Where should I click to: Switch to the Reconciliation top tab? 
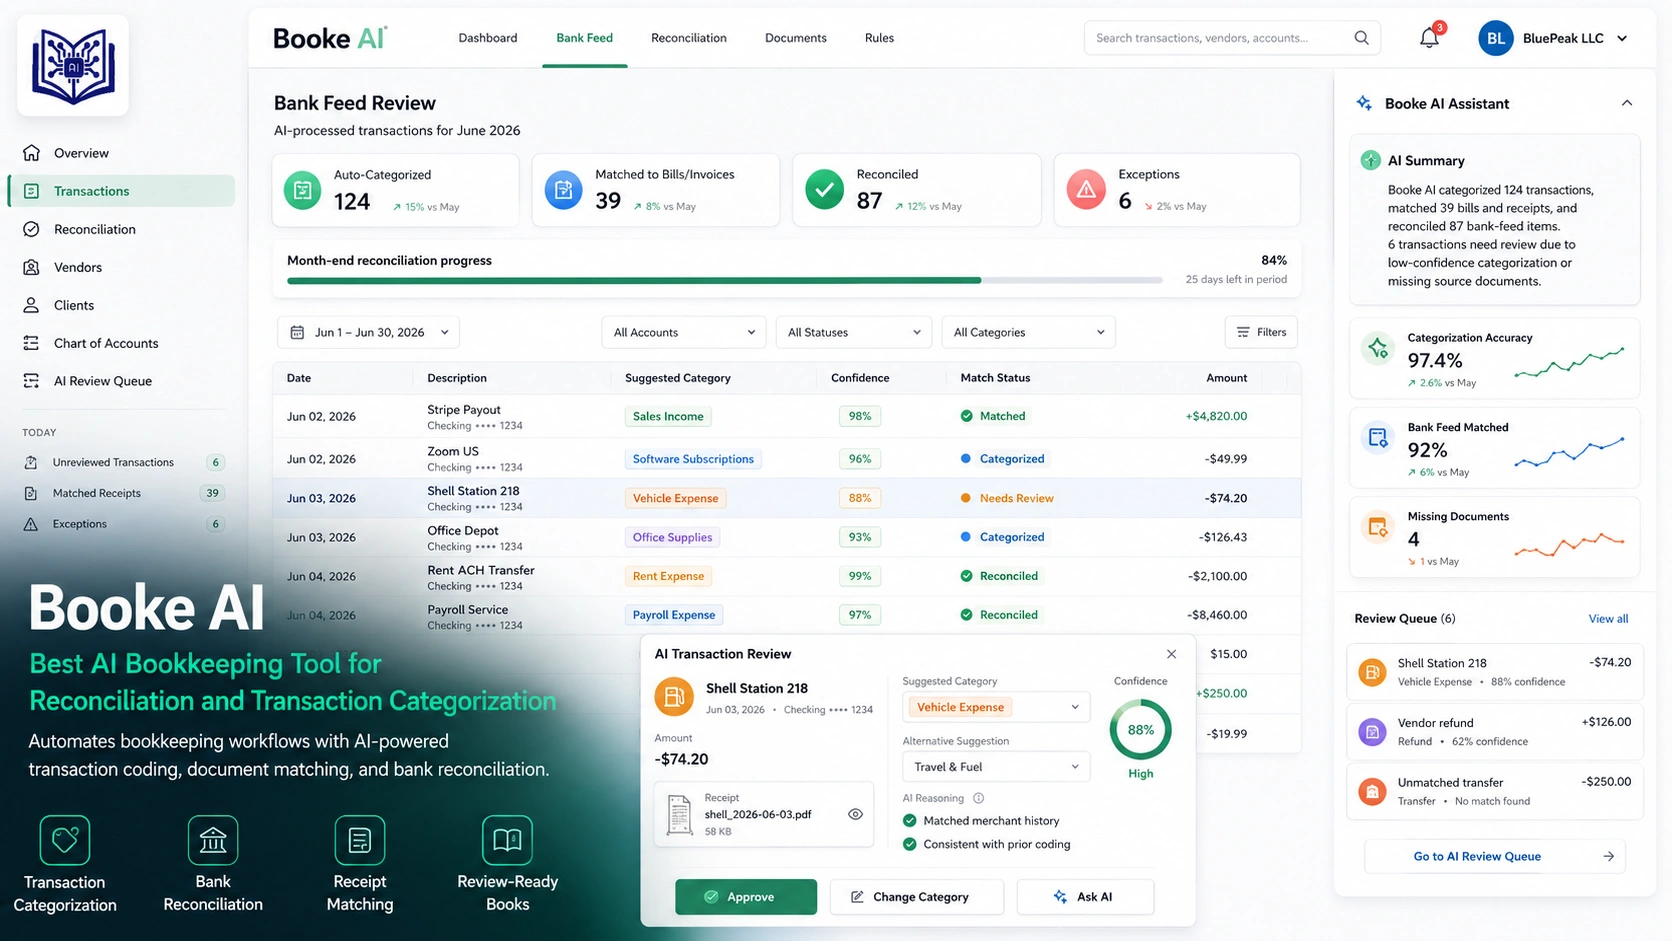pyautogui.click(x=689, y=38)
